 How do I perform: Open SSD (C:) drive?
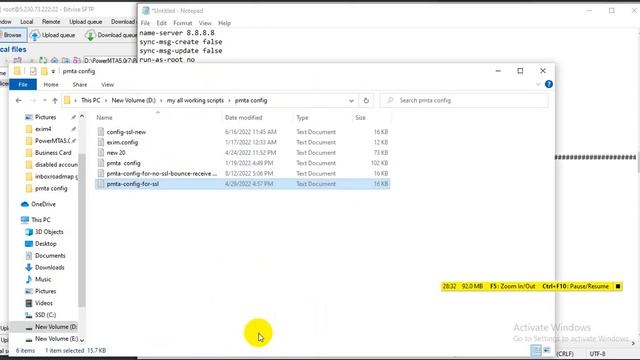[45, 315]
